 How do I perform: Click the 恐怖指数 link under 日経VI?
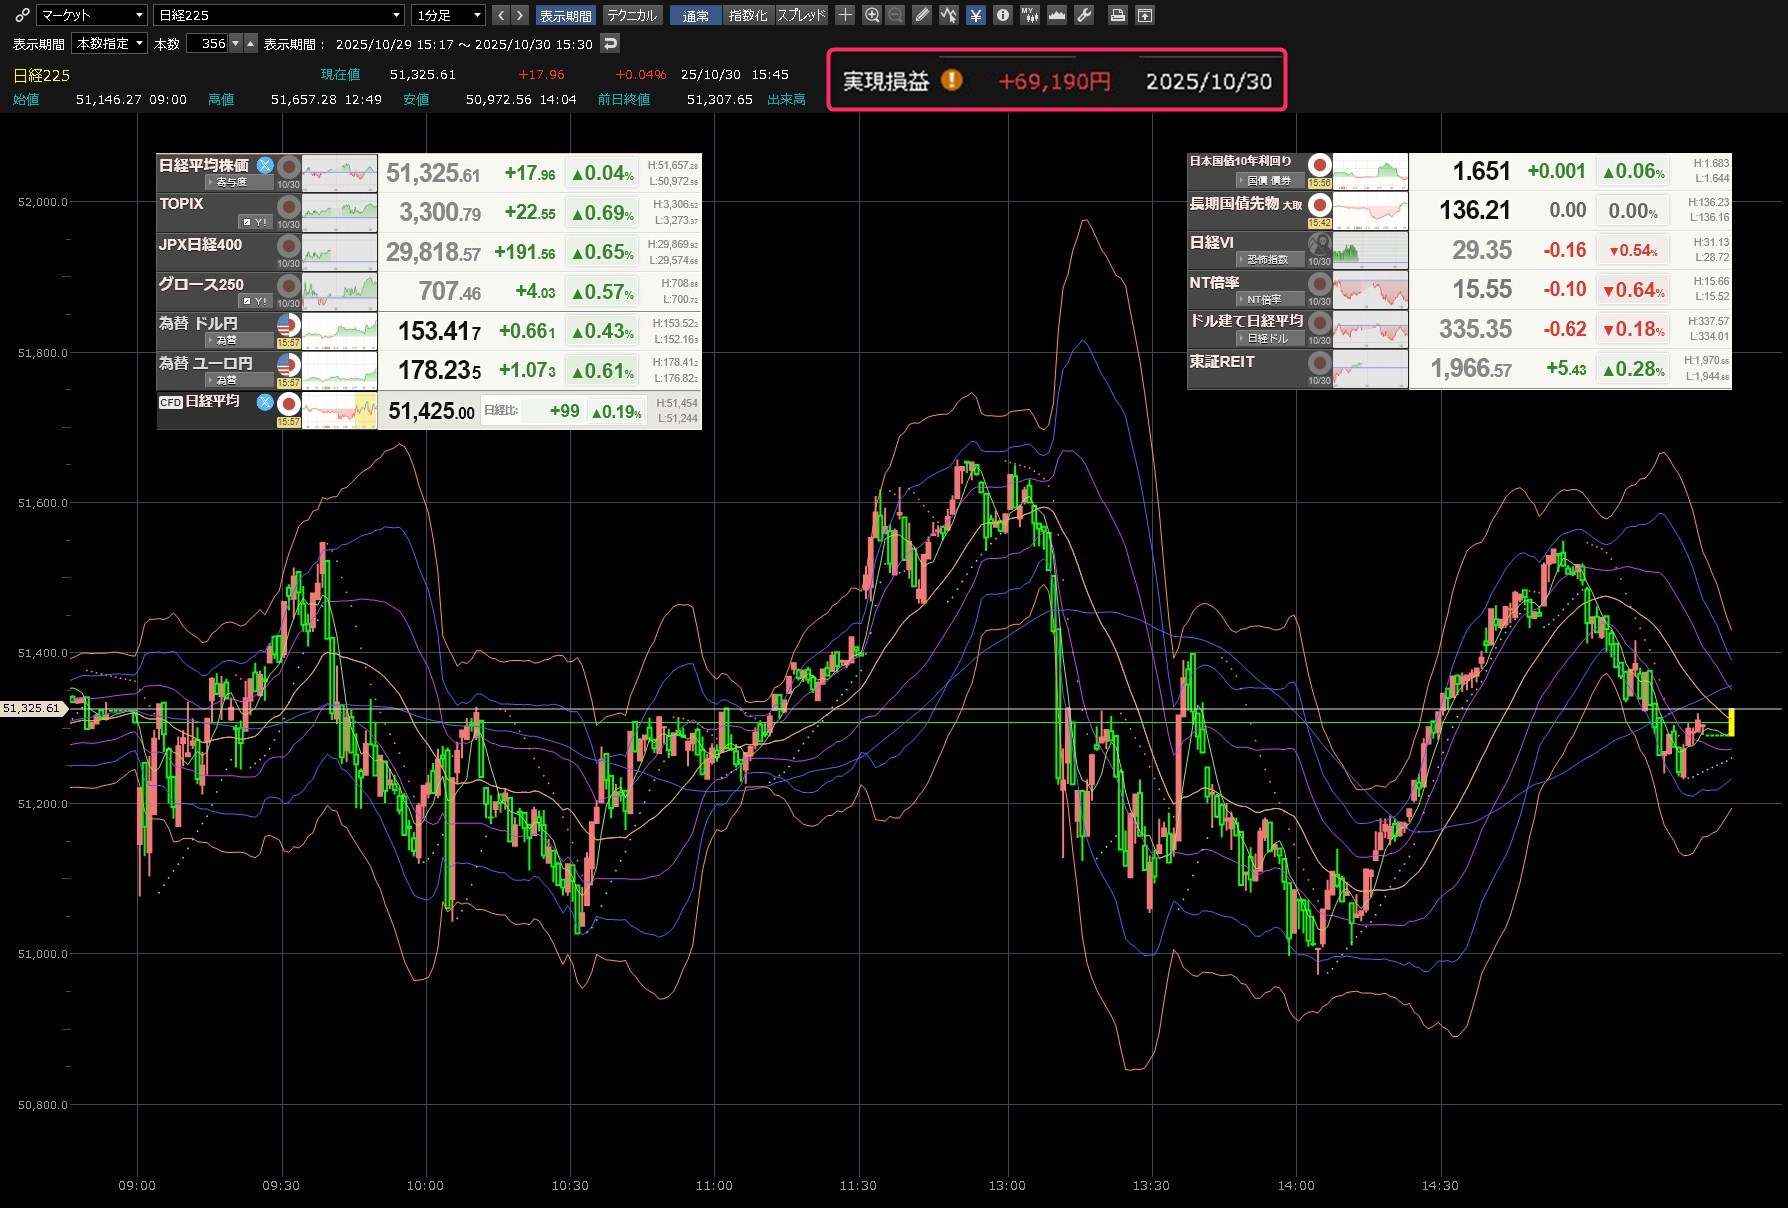click(1266, 259)
